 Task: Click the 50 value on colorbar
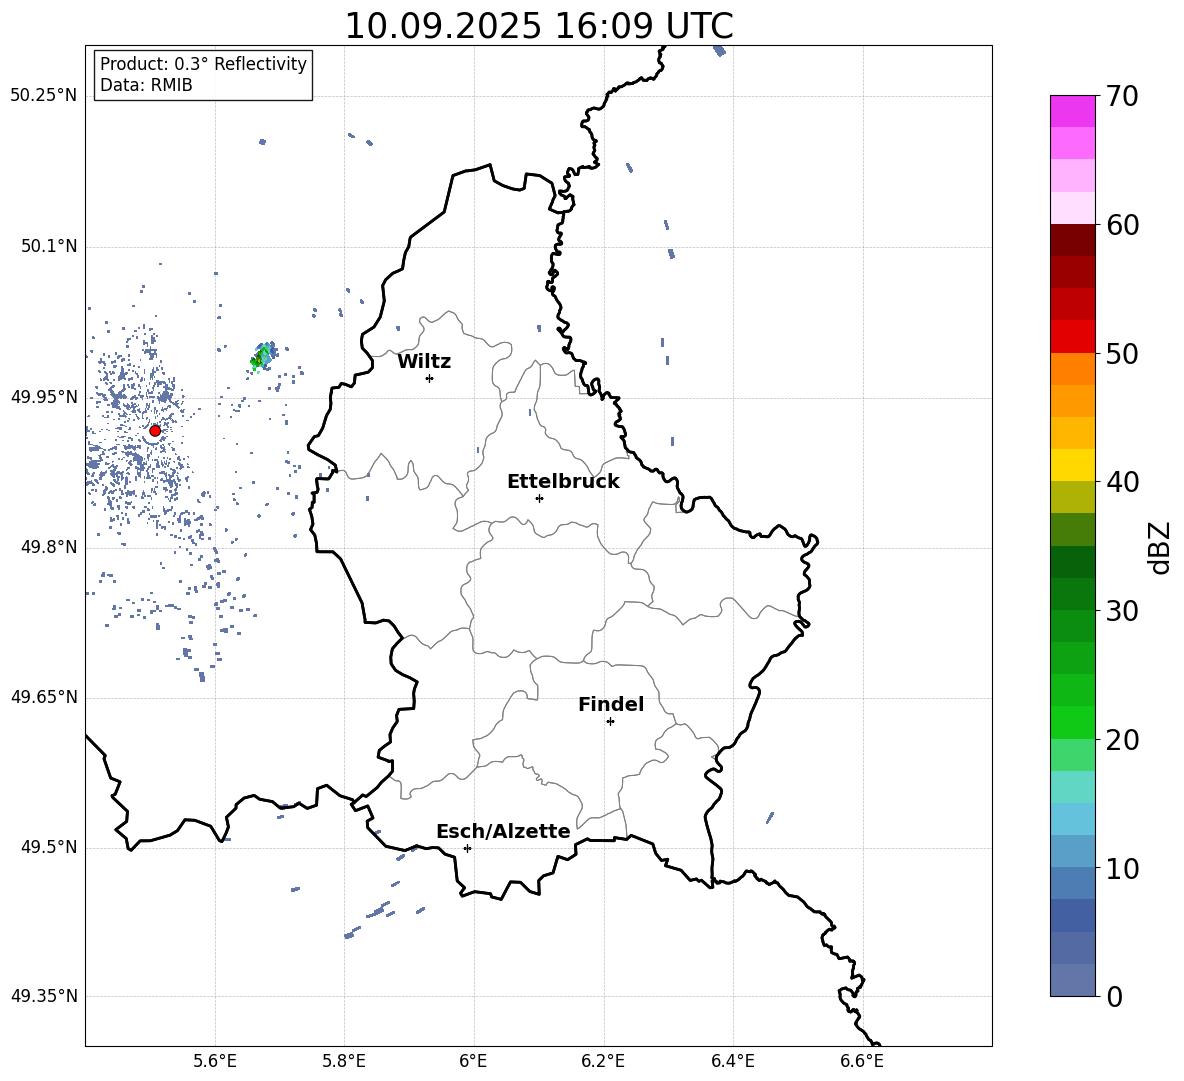[1122, 353]
